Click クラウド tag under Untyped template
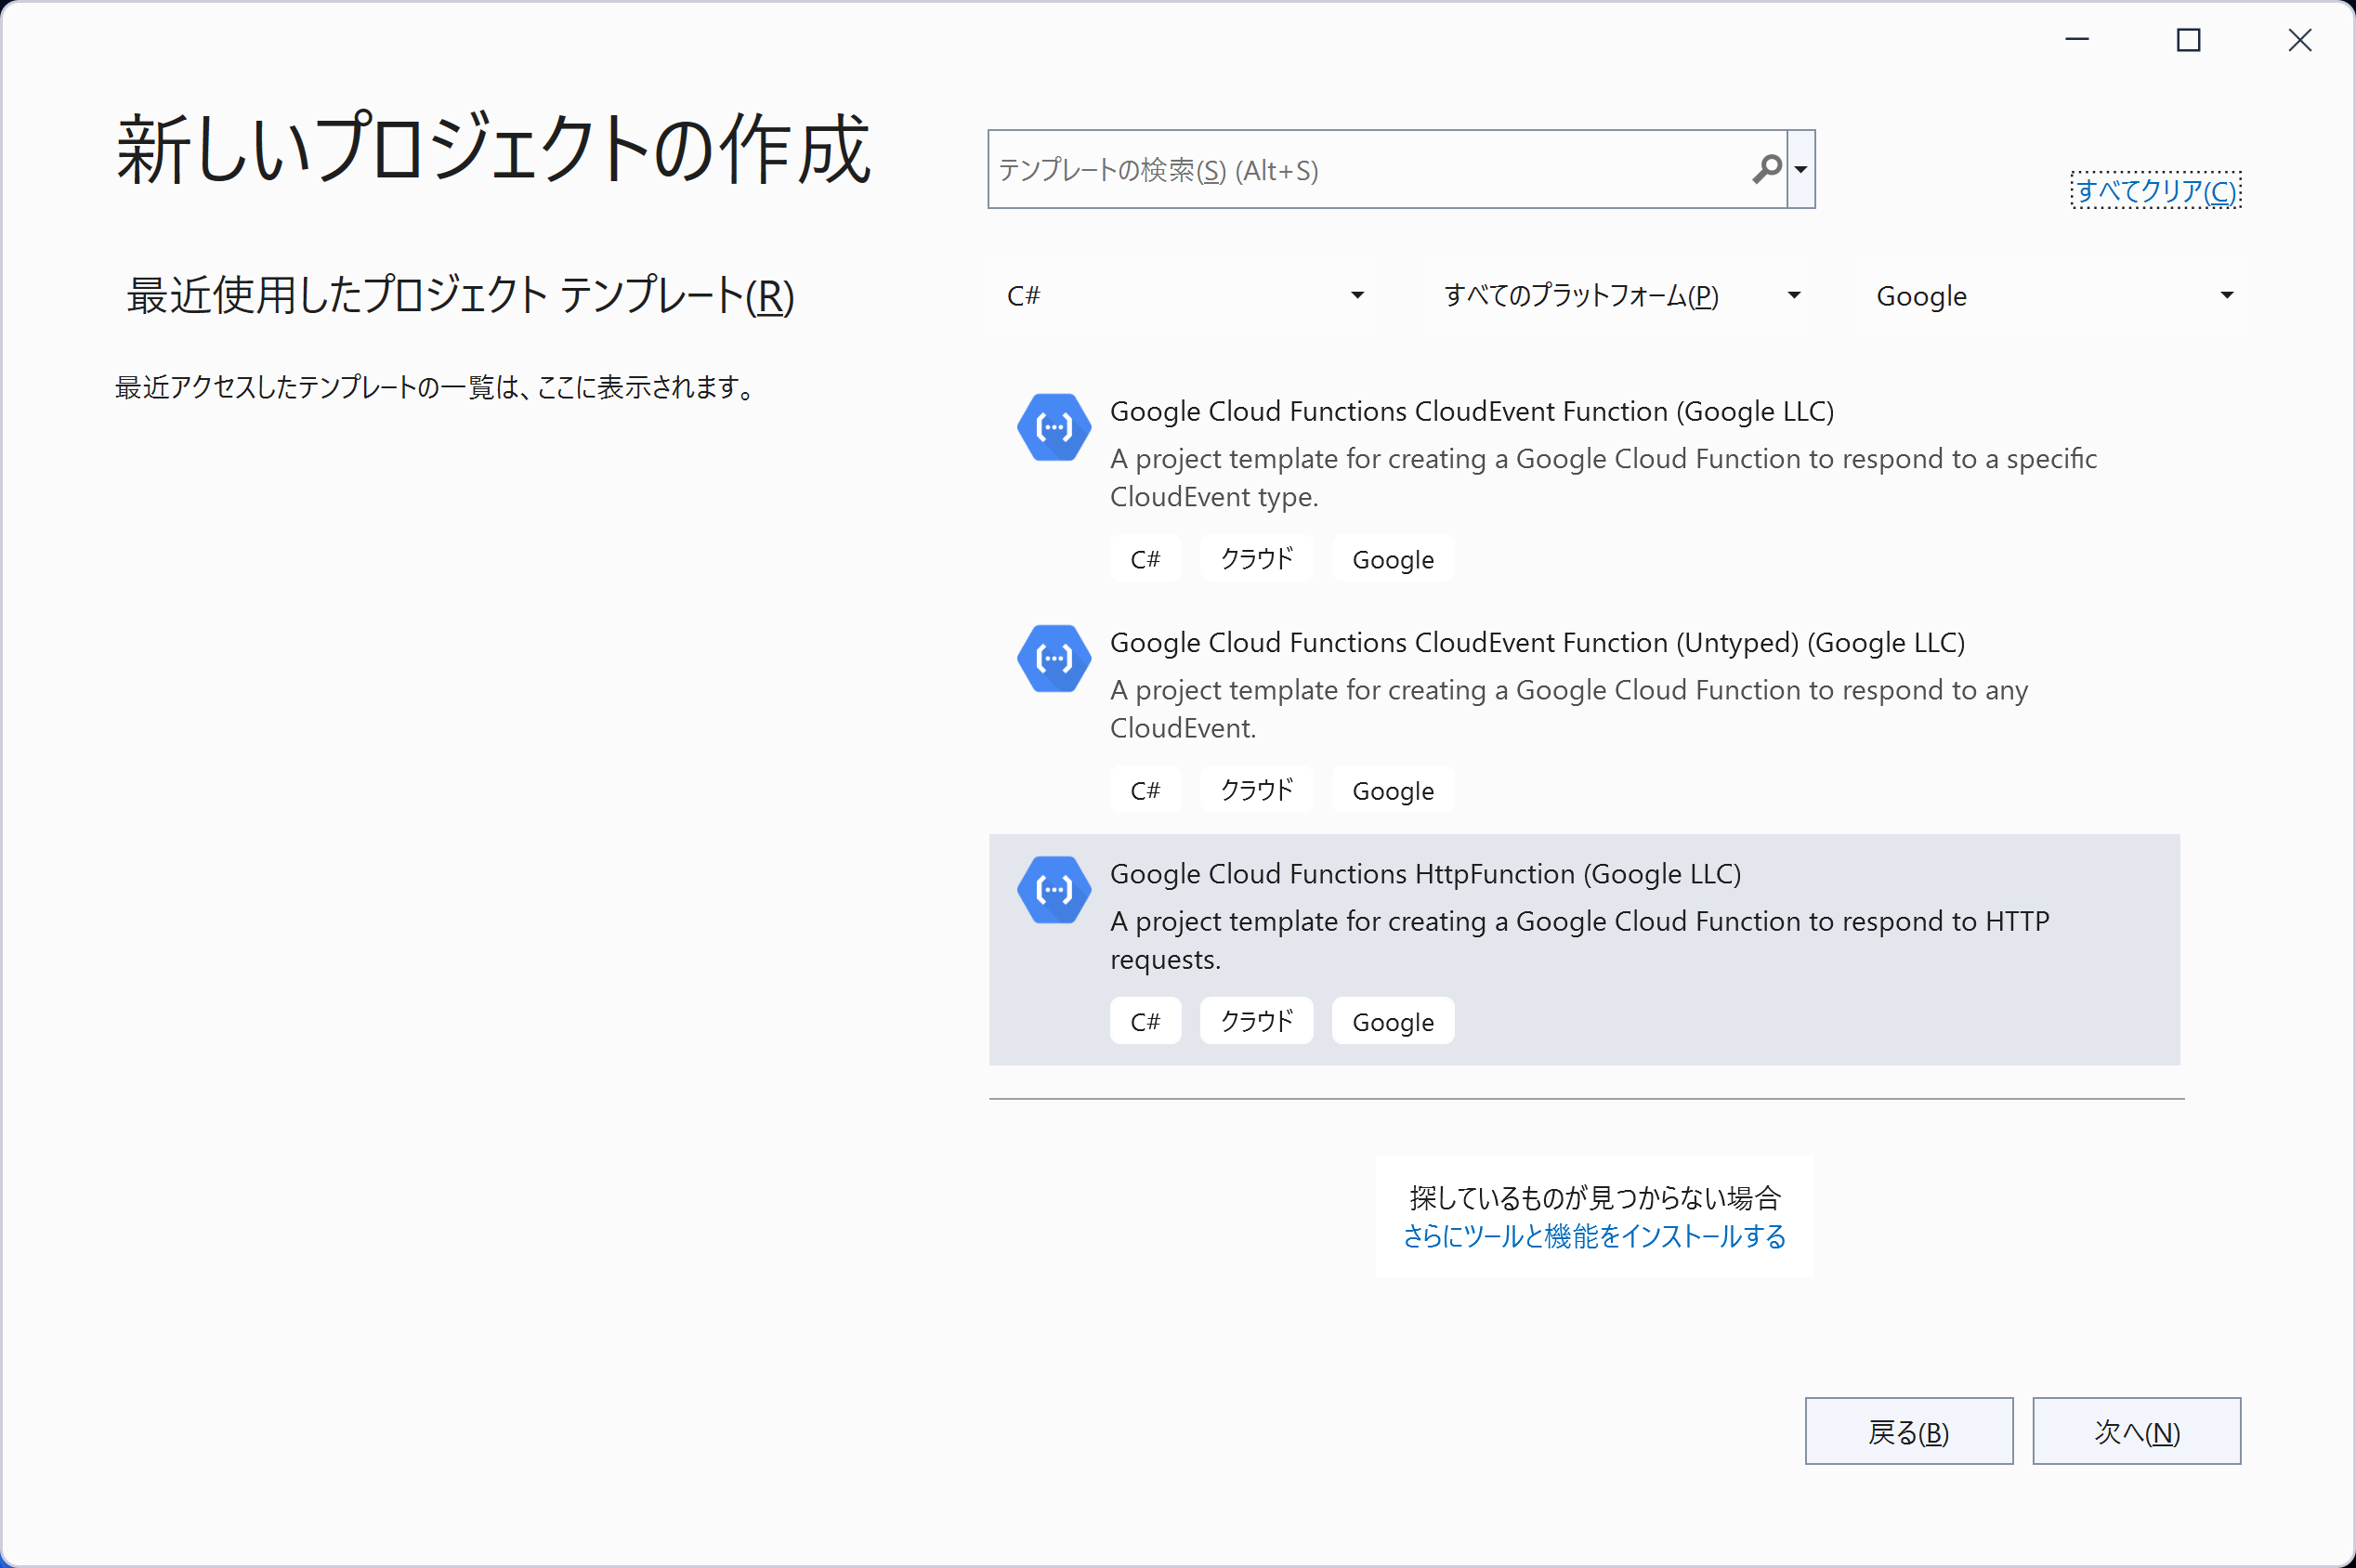 point(1256,790)
